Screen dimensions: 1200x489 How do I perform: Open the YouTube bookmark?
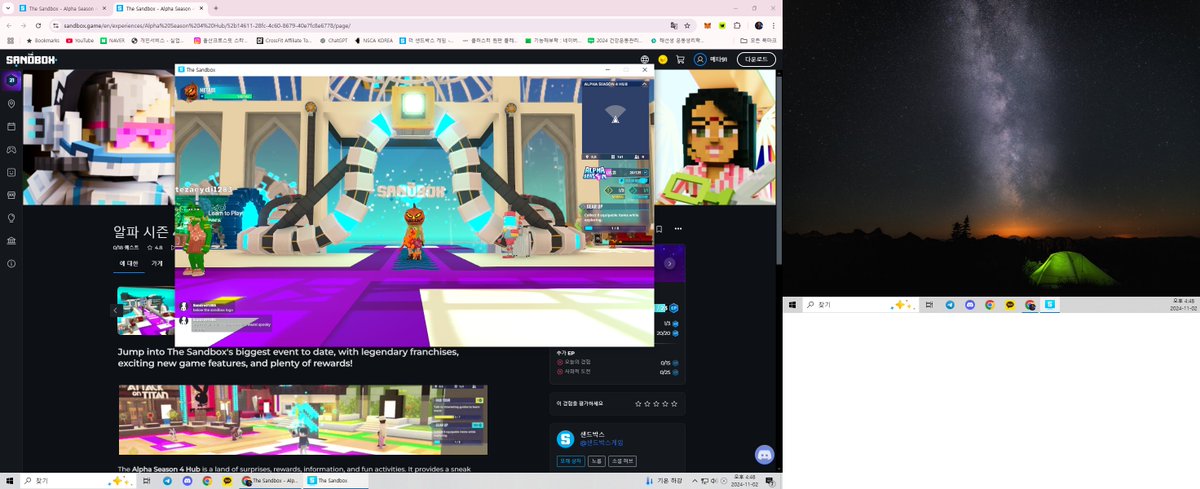click(x=80, y=40)
